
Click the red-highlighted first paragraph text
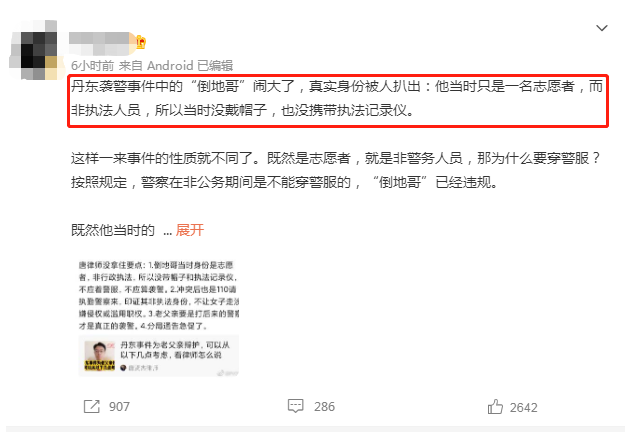click(337, 98)
